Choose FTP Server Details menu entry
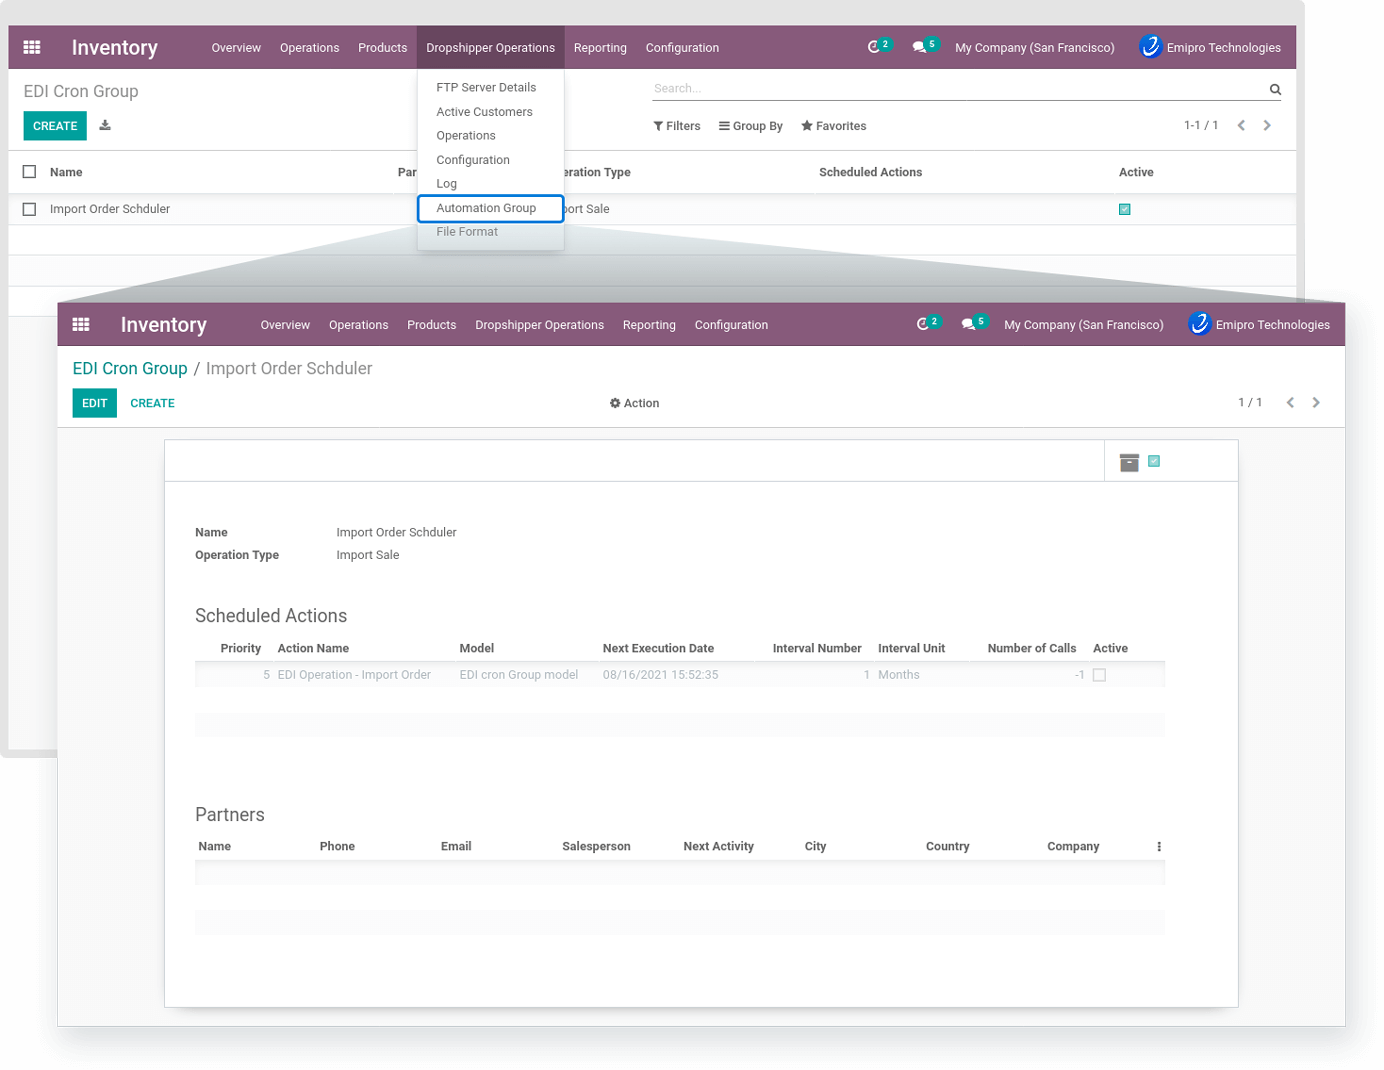 [x=486, y=88]
